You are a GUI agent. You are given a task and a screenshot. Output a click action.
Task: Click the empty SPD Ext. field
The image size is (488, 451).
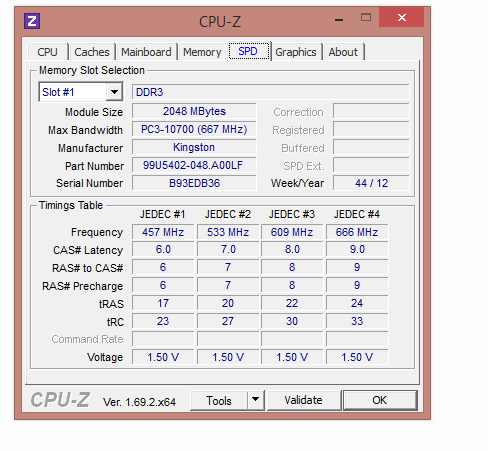click(371, 165)
